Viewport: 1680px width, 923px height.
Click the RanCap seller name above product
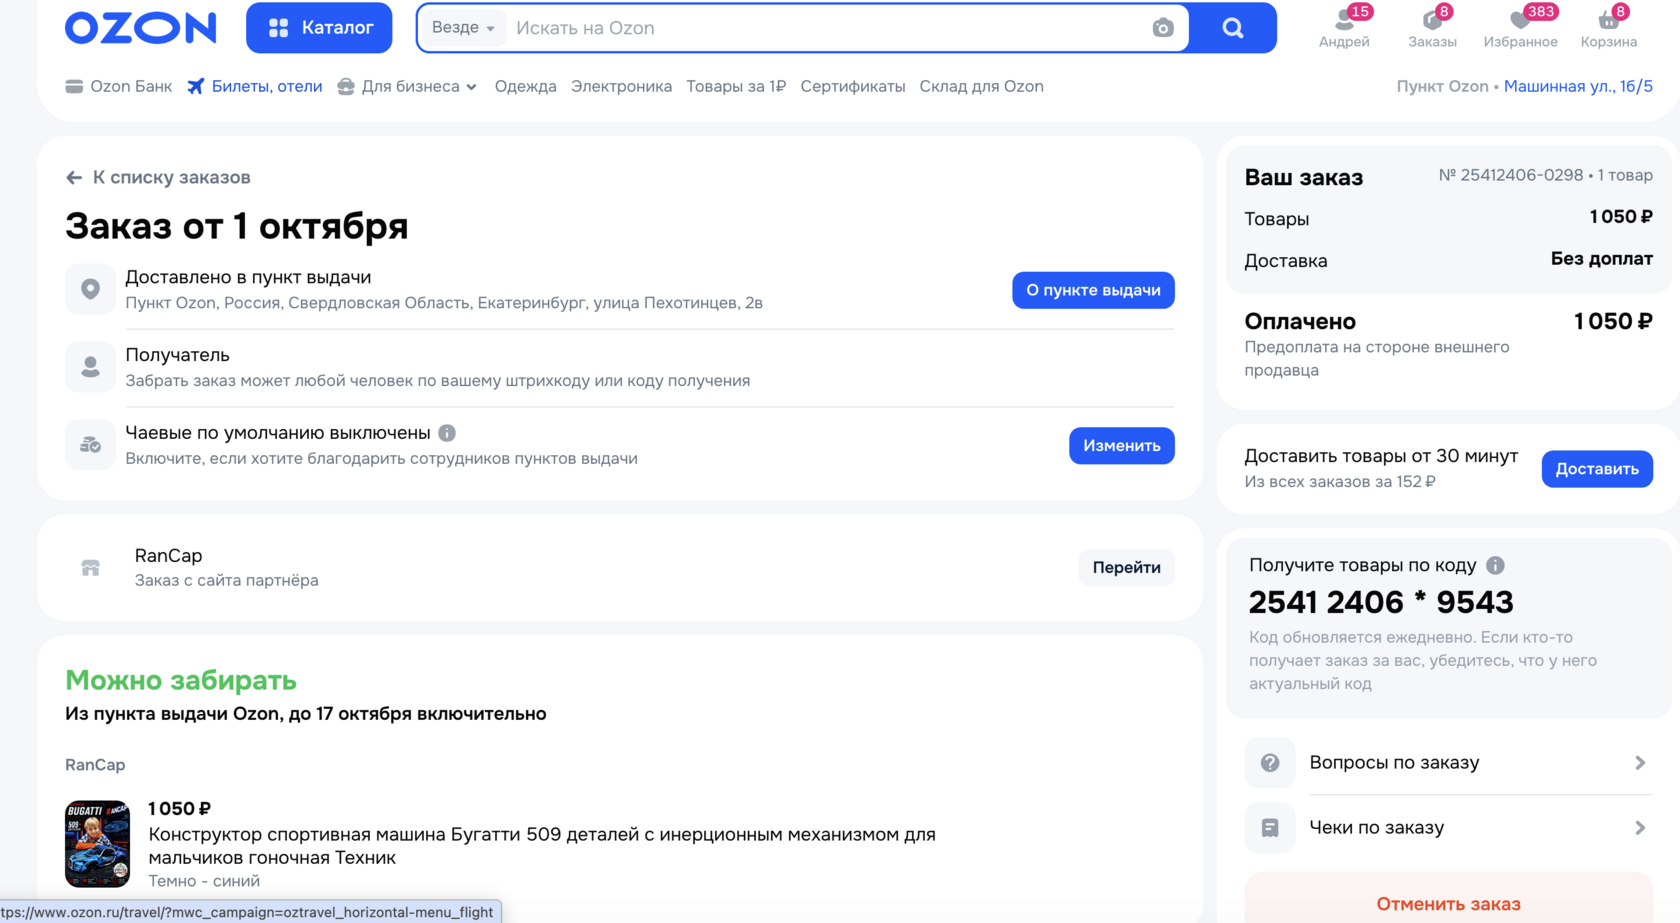tap(95, 764)
